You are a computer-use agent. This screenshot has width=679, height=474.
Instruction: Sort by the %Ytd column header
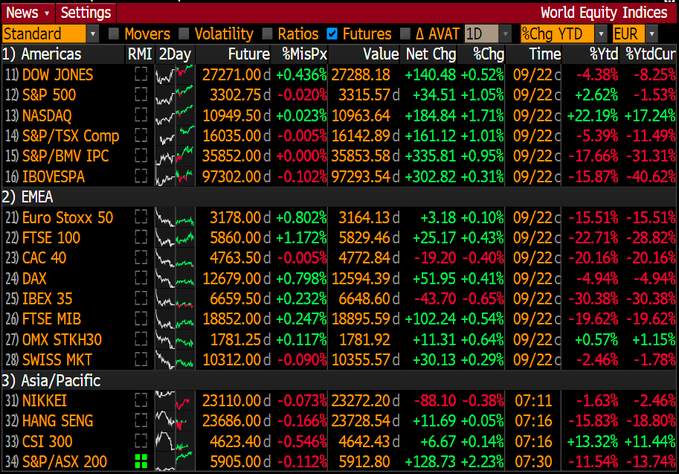[604, 54]
